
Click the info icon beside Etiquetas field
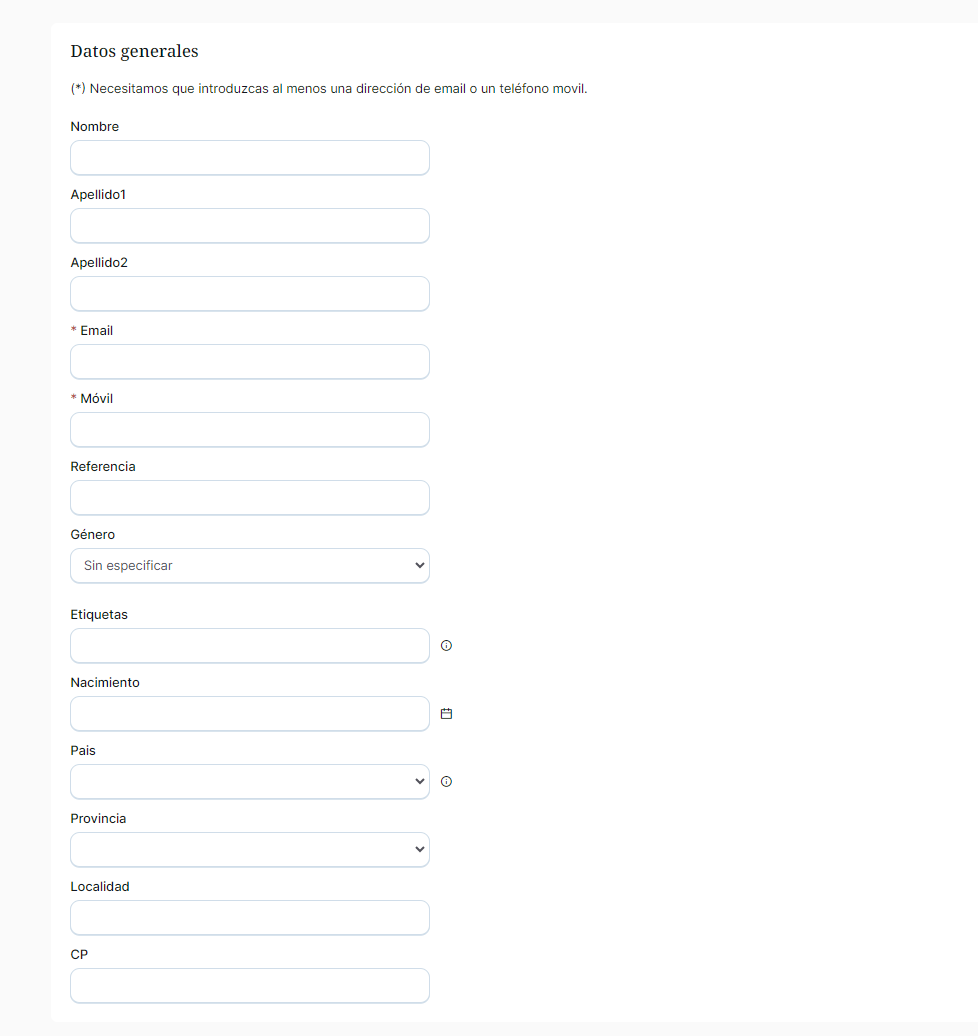[446, 646]
